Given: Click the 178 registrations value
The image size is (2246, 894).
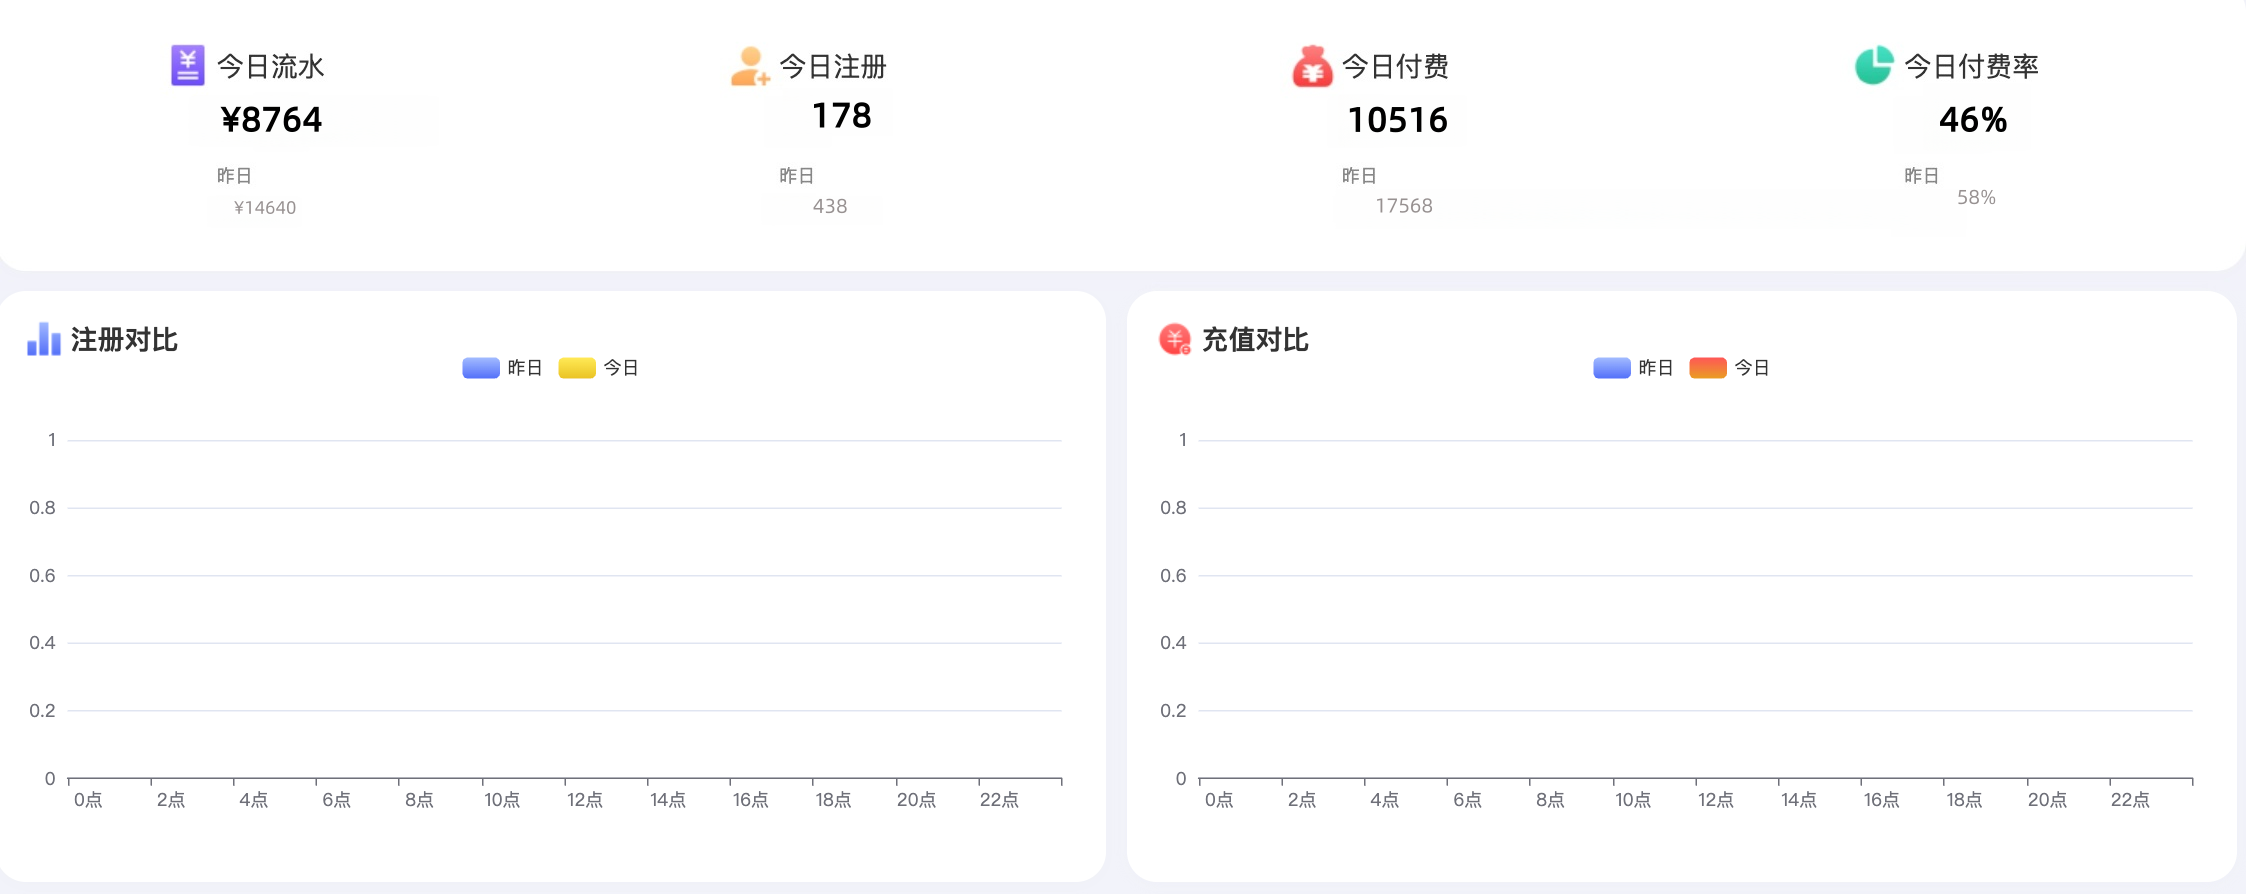Looking at the screenshot, I should click(841, 116).
